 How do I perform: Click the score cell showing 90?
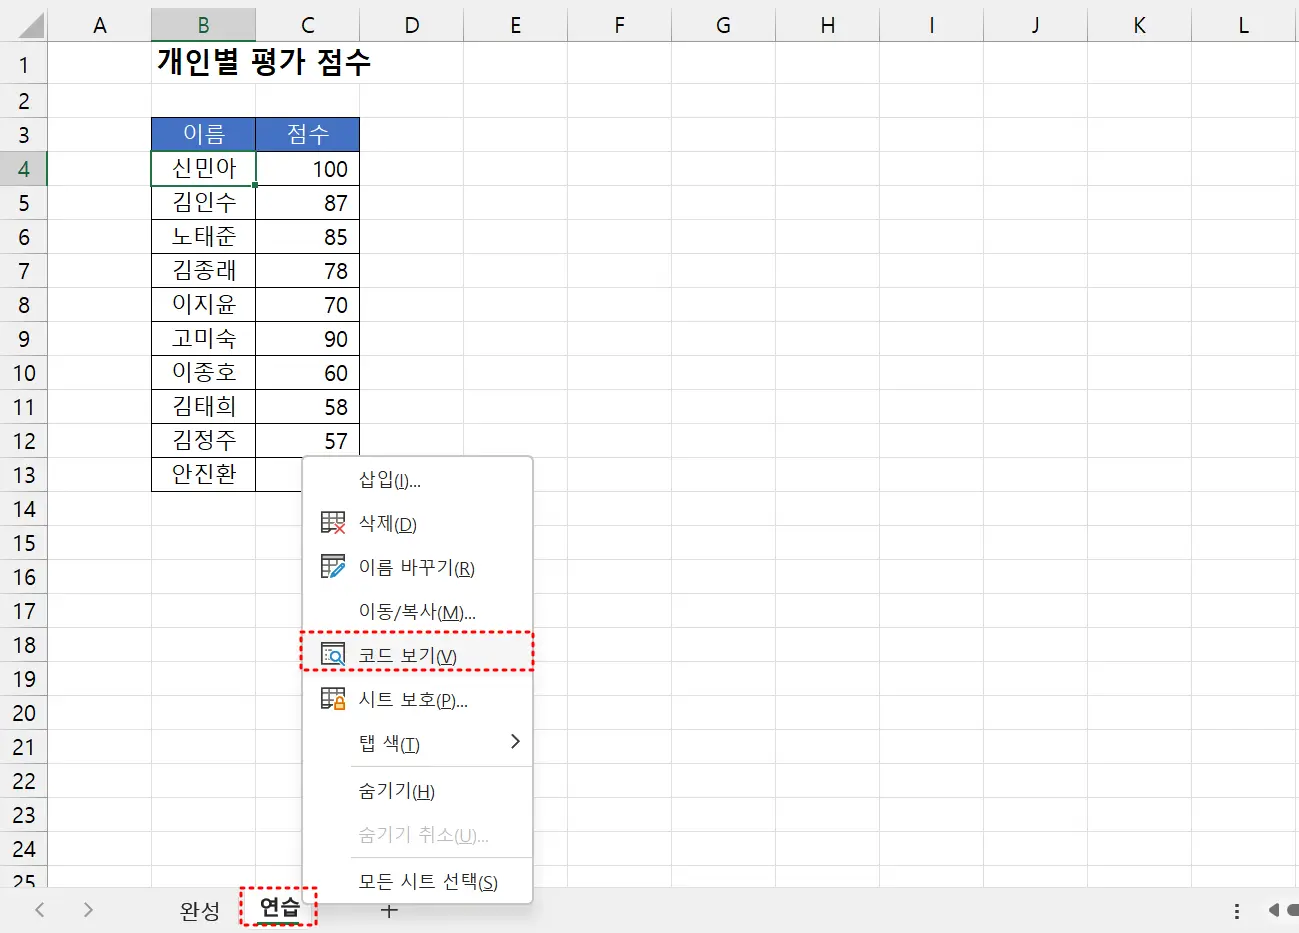click(308, 339)
